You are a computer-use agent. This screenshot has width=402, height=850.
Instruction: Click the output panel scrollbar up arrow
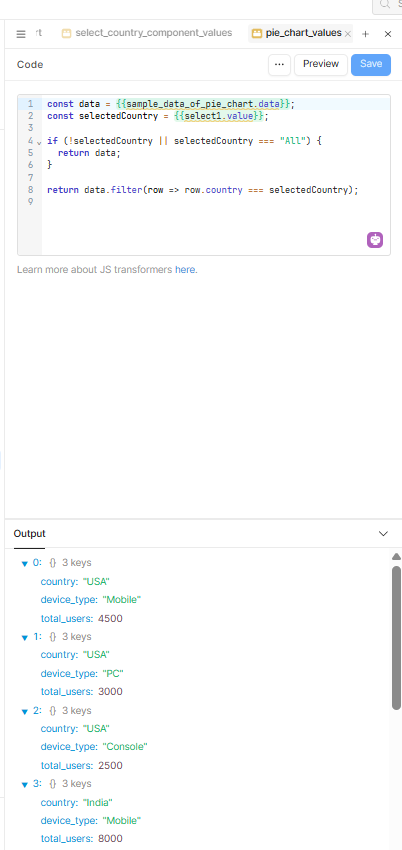tap(396, 557)
